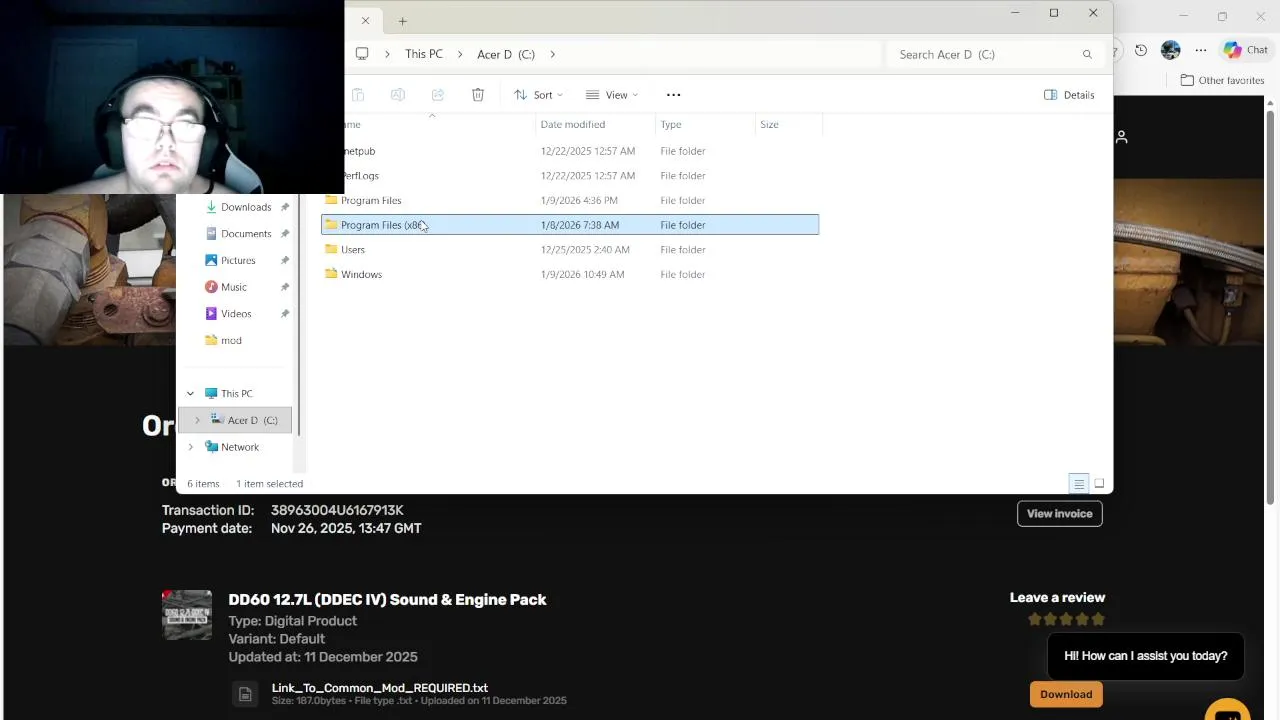Unpin Downloads using its pin icon

[x=285, y=207]
